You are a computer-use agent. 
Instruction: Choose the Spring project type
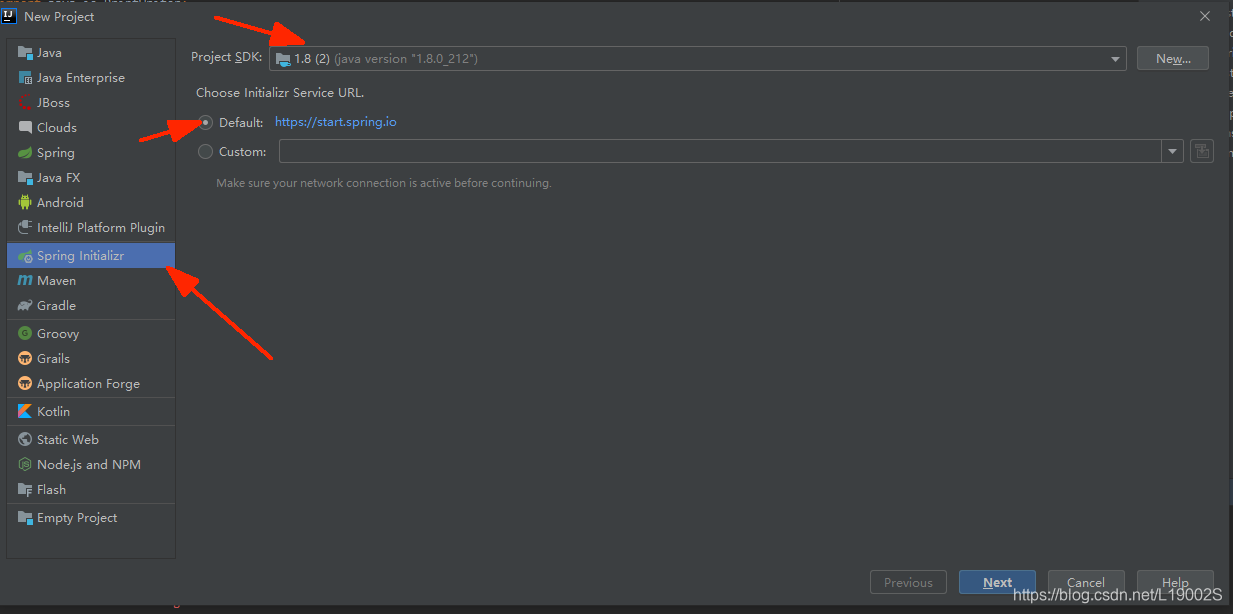[x=91, y=153]
